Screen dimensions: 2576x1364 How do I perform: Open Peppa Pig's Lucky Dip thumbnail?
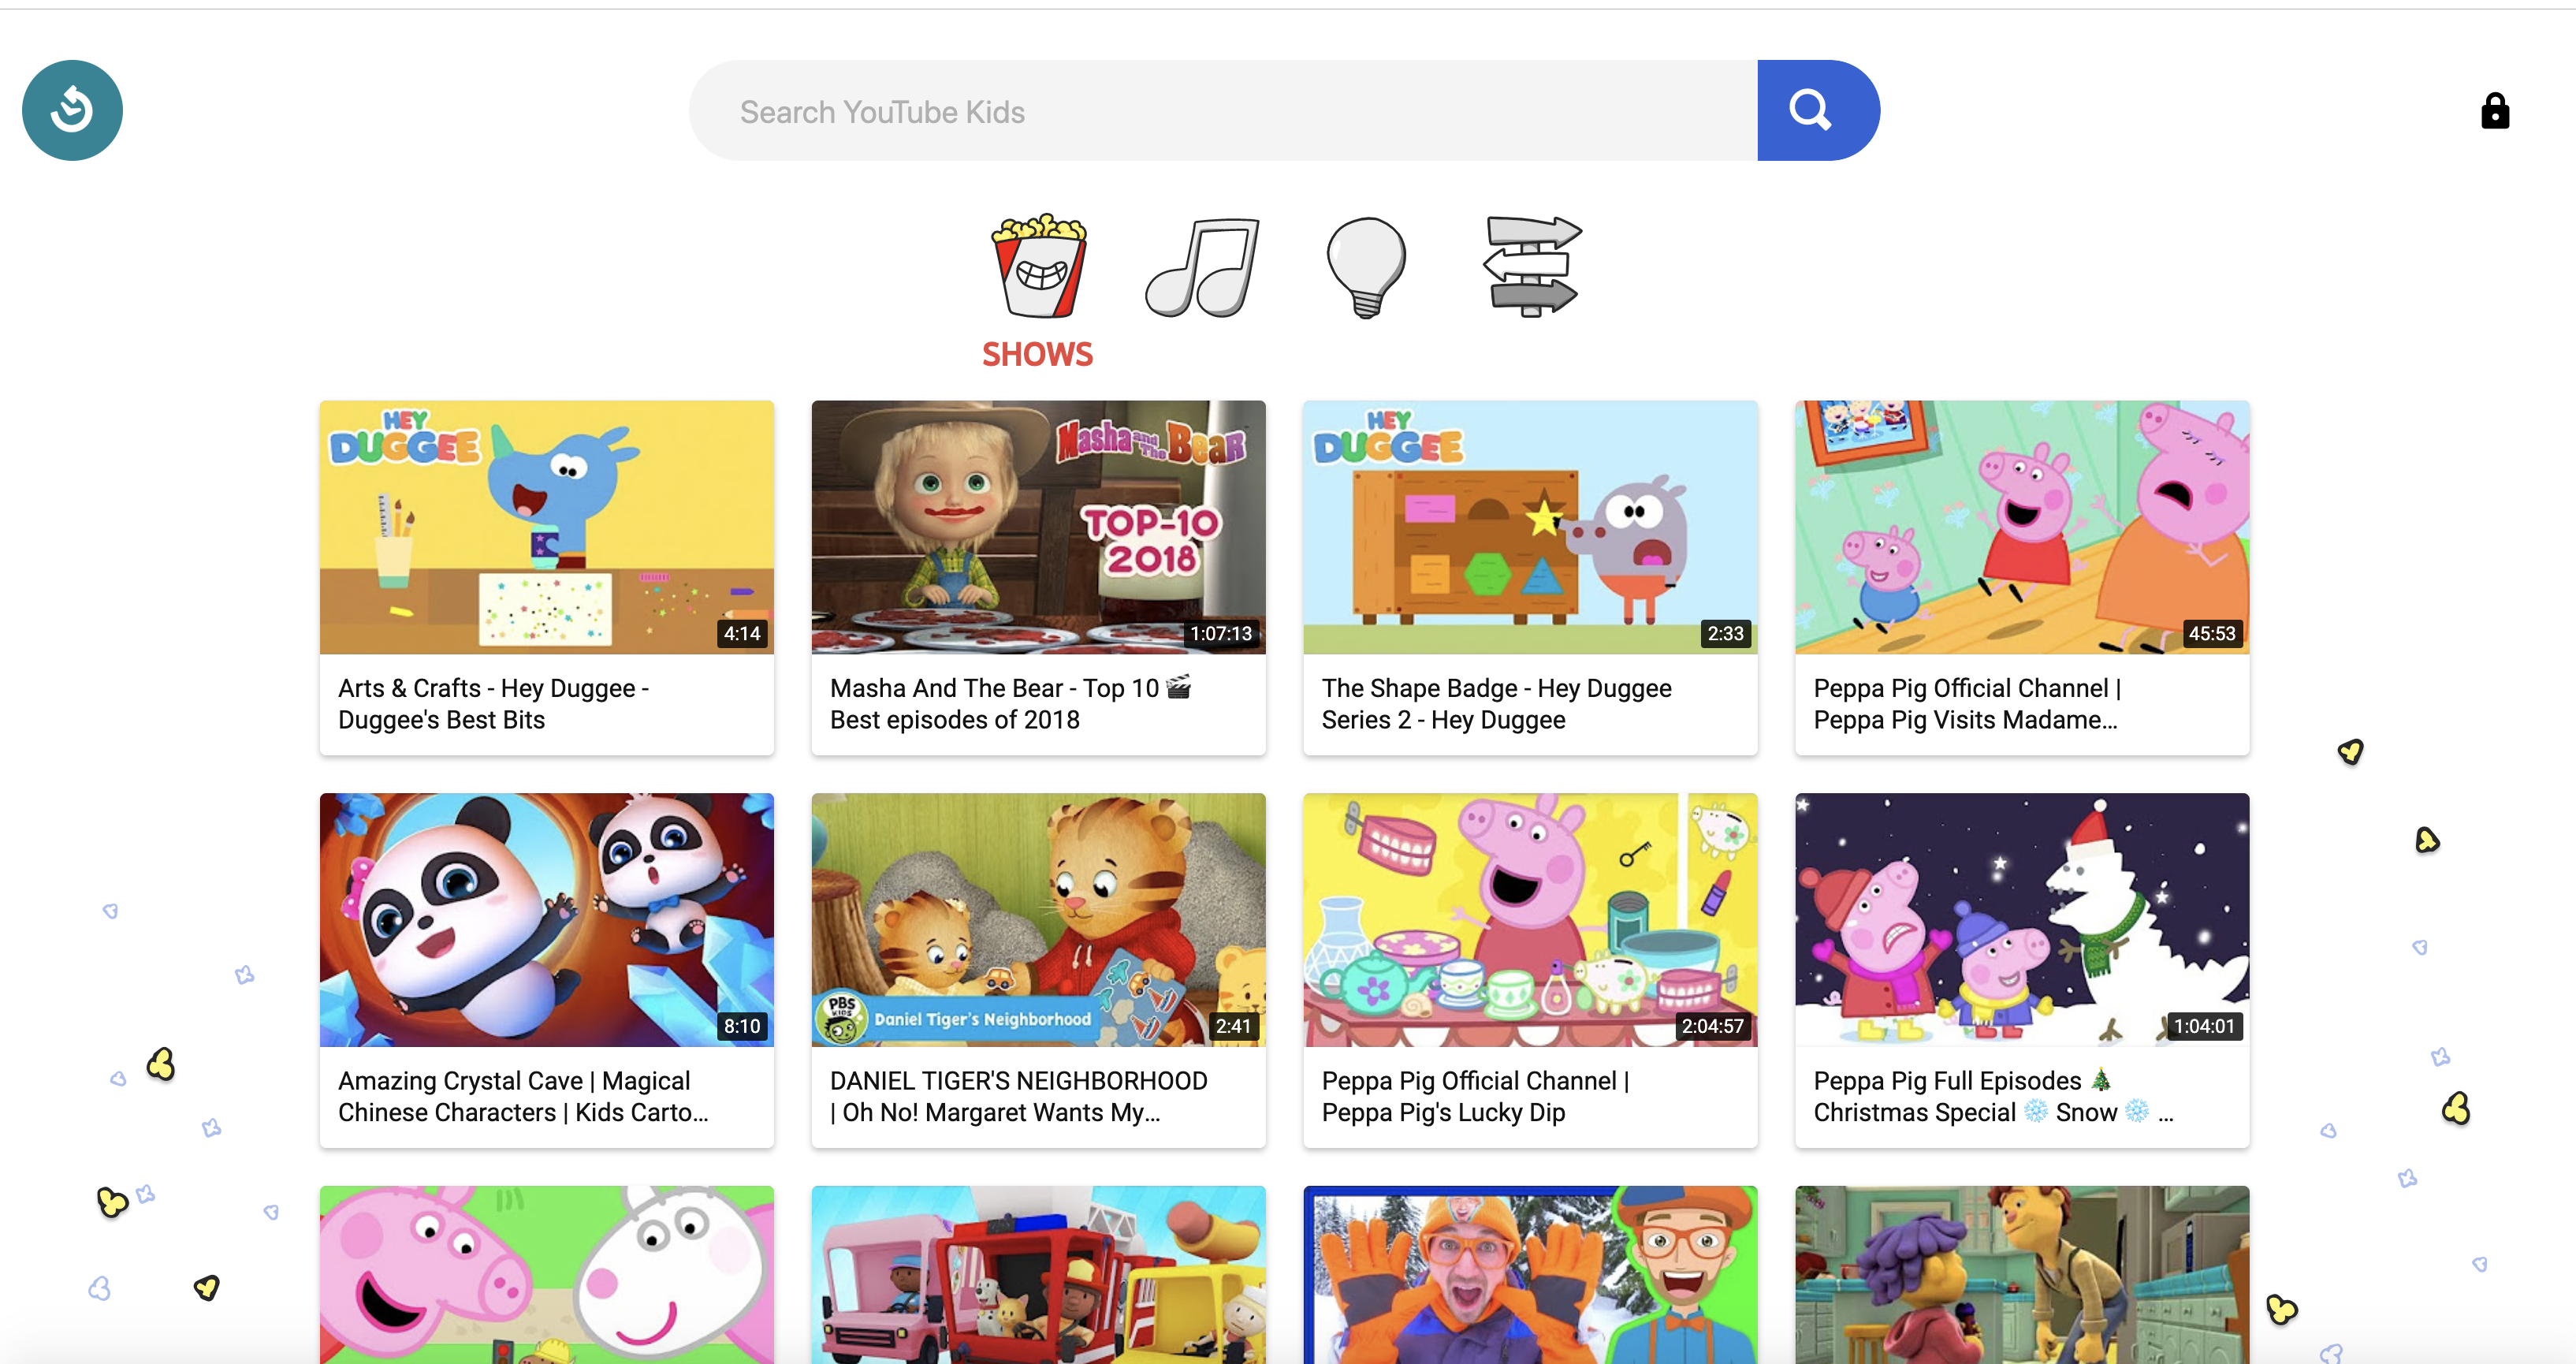coord(1530,920)
